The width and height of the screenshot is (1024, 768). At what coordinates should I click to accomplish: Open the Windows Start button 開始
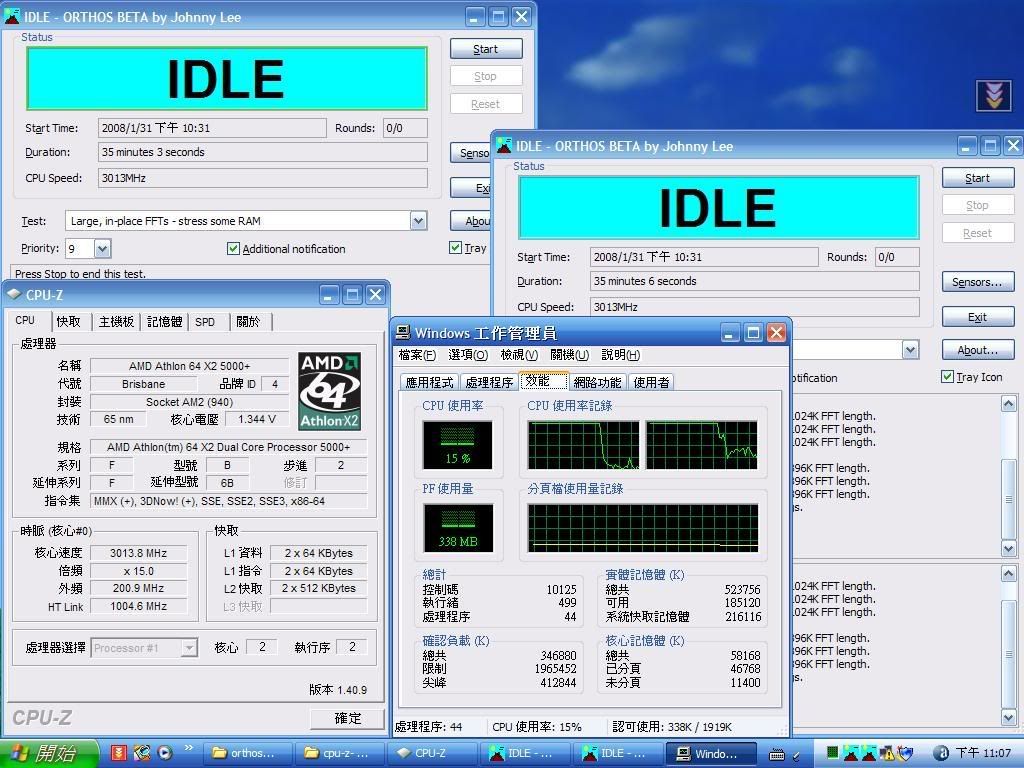(48, 753)
